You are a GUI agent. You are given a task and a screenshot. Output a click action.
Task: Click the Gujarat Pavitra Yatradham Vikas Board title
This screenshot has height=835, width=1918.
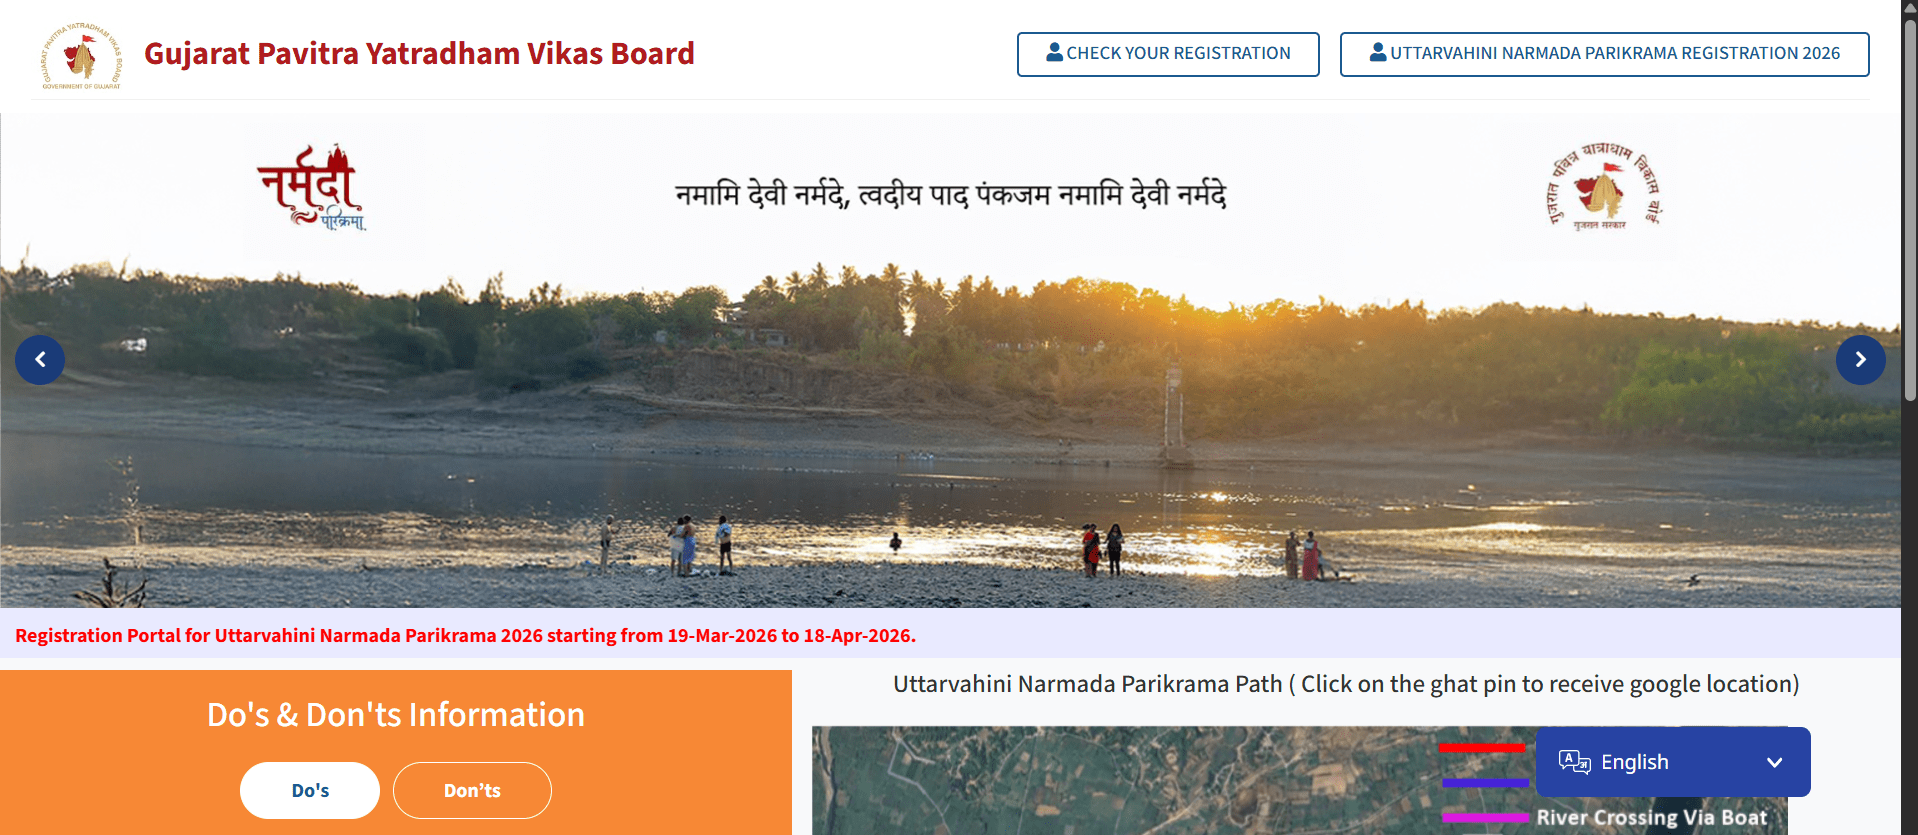tap(419, 53)
